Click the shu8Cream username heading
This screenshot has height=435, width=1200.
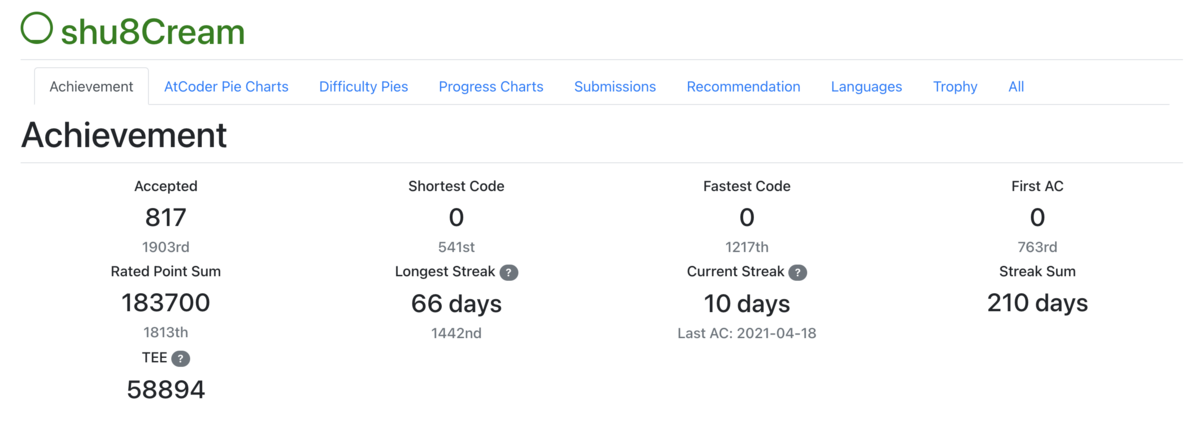click(x=152, y=31)
